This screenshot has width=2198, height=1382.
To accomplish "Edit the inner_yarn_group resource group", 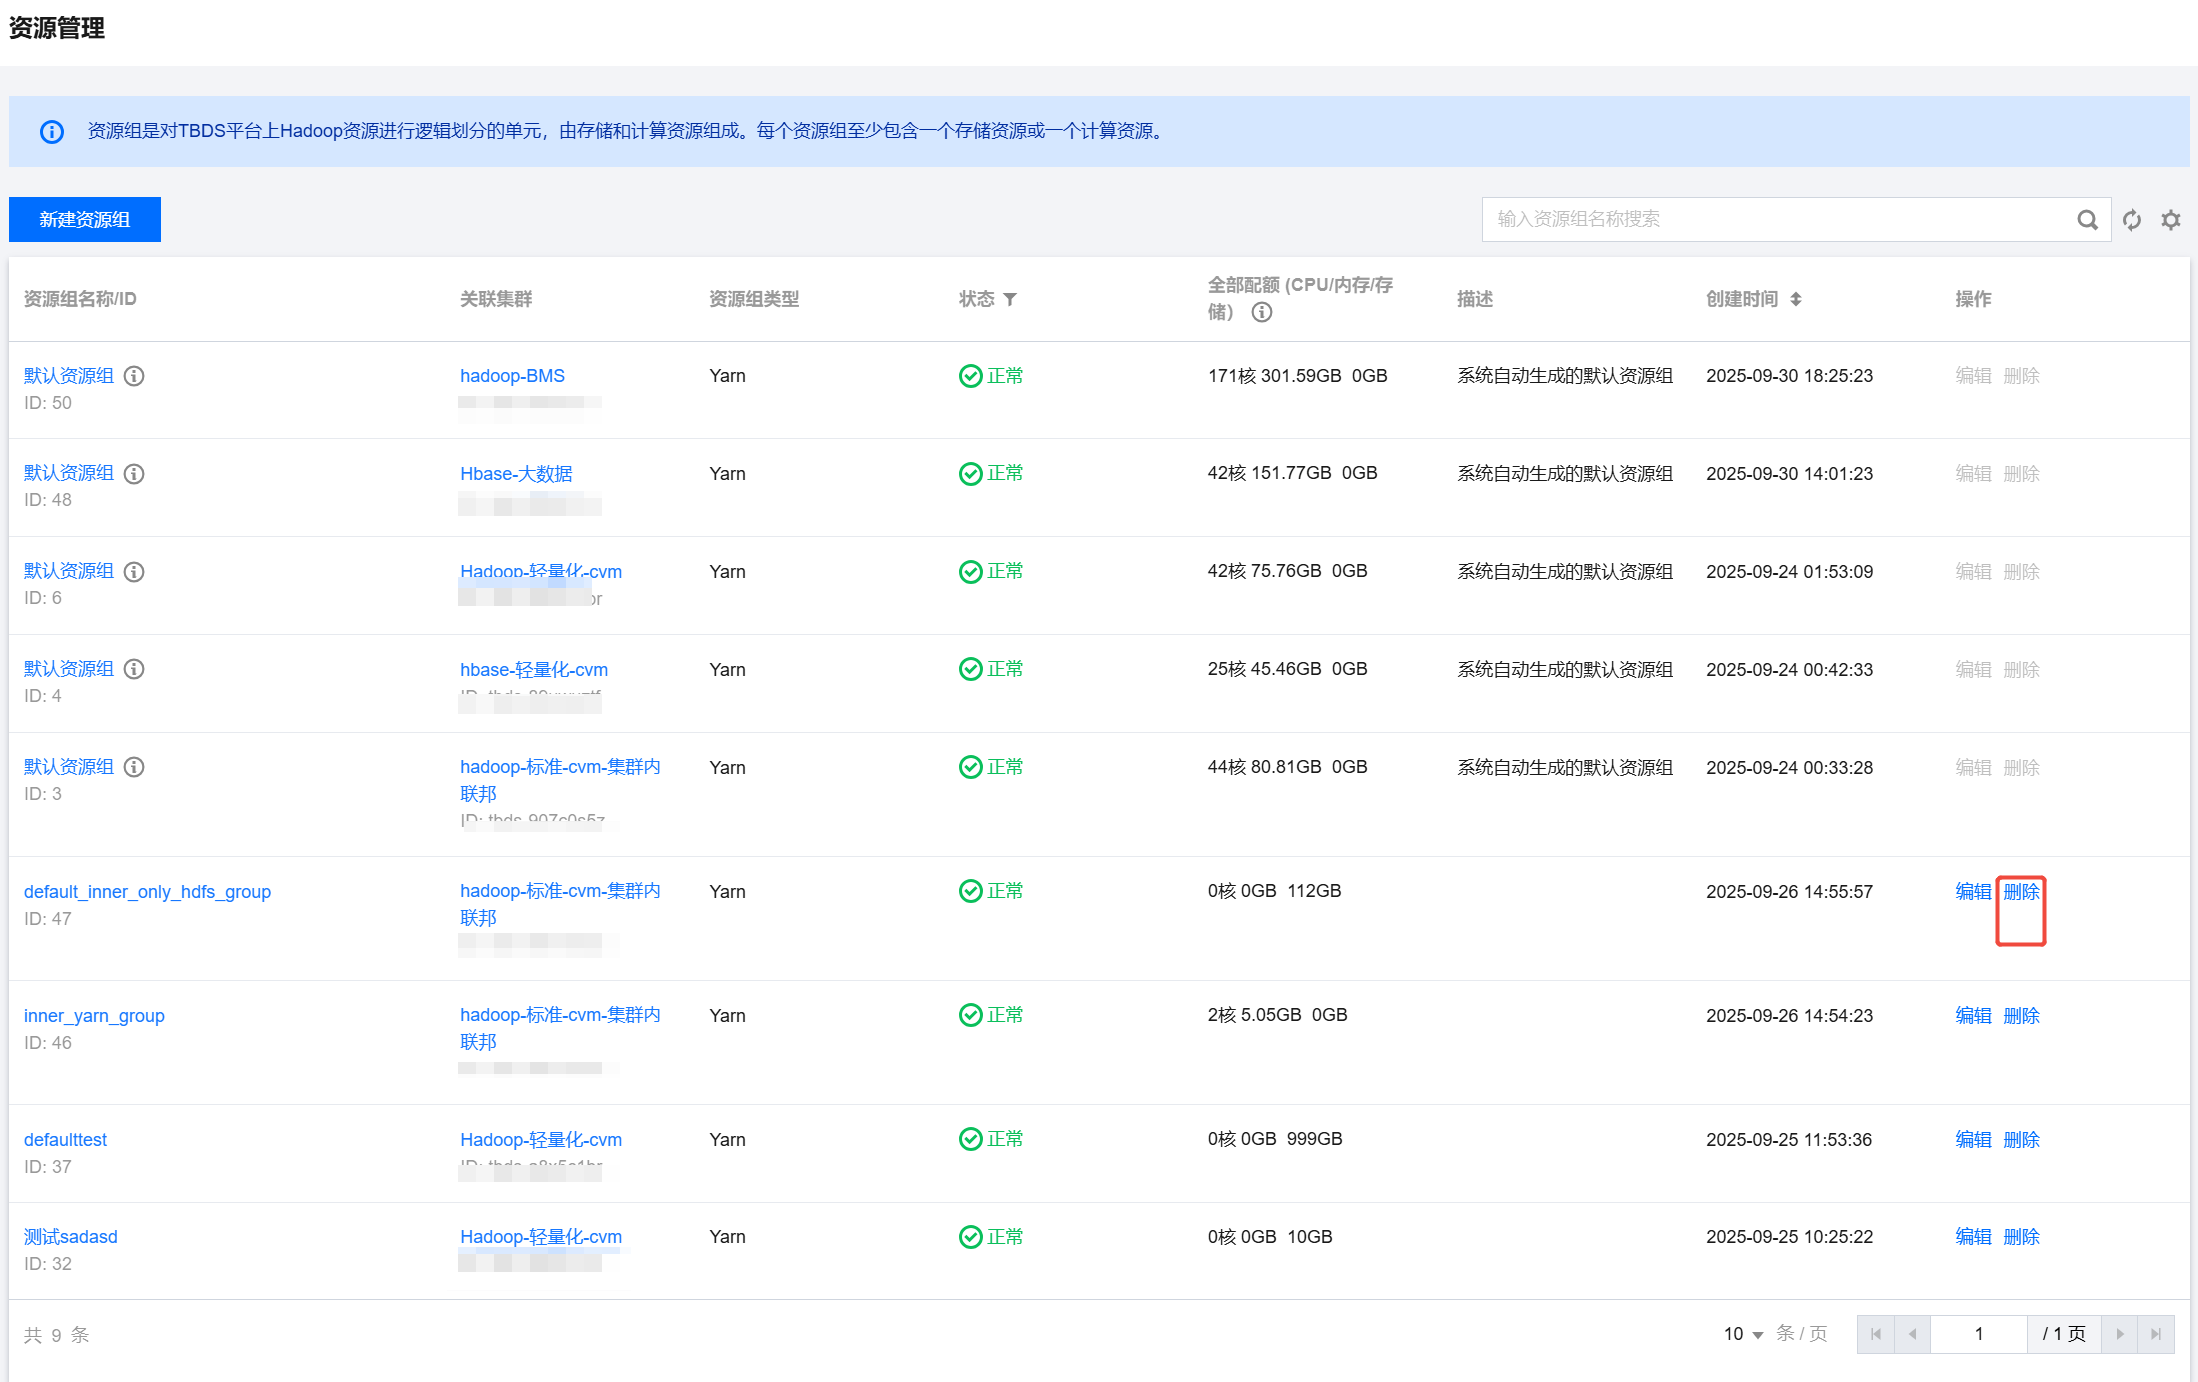I will (x=1973, y=1015).
